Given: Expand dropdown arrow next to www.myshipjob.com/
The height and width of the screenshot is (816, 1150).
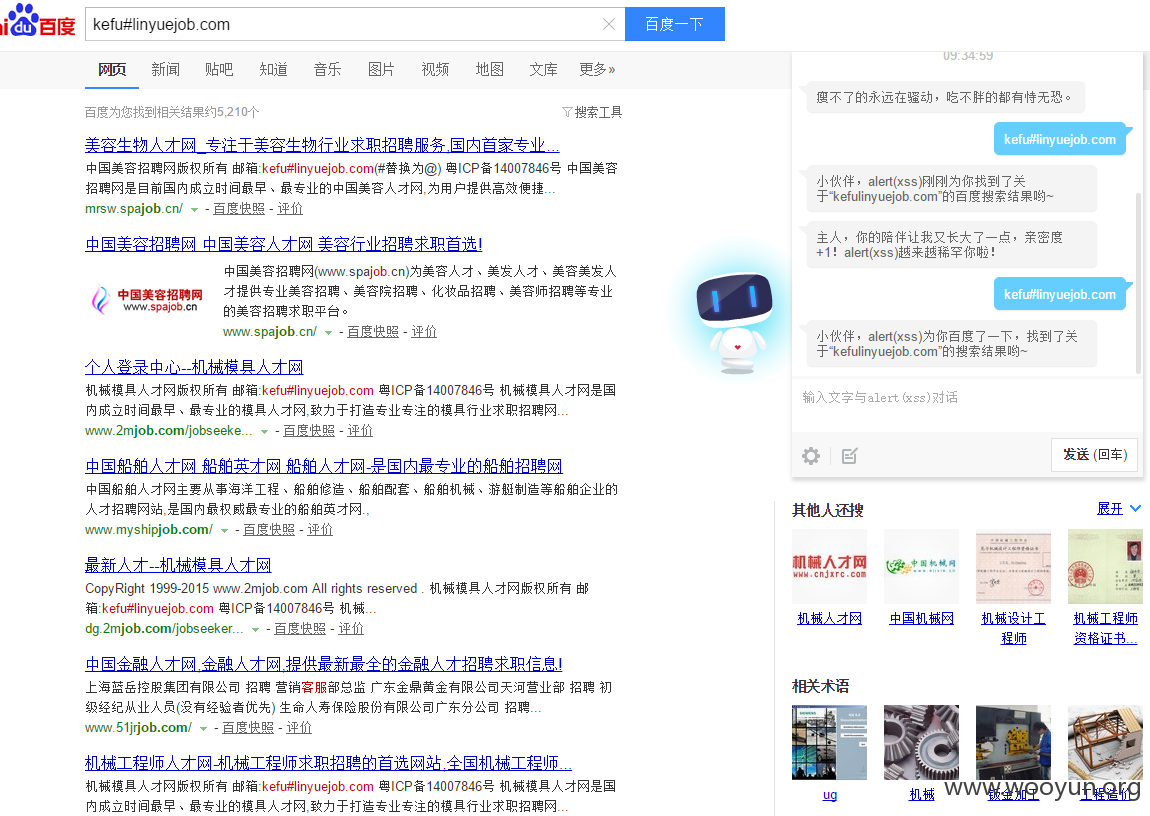Looking at the screenshot, I should pyautogui.click(x=224, y=531).
